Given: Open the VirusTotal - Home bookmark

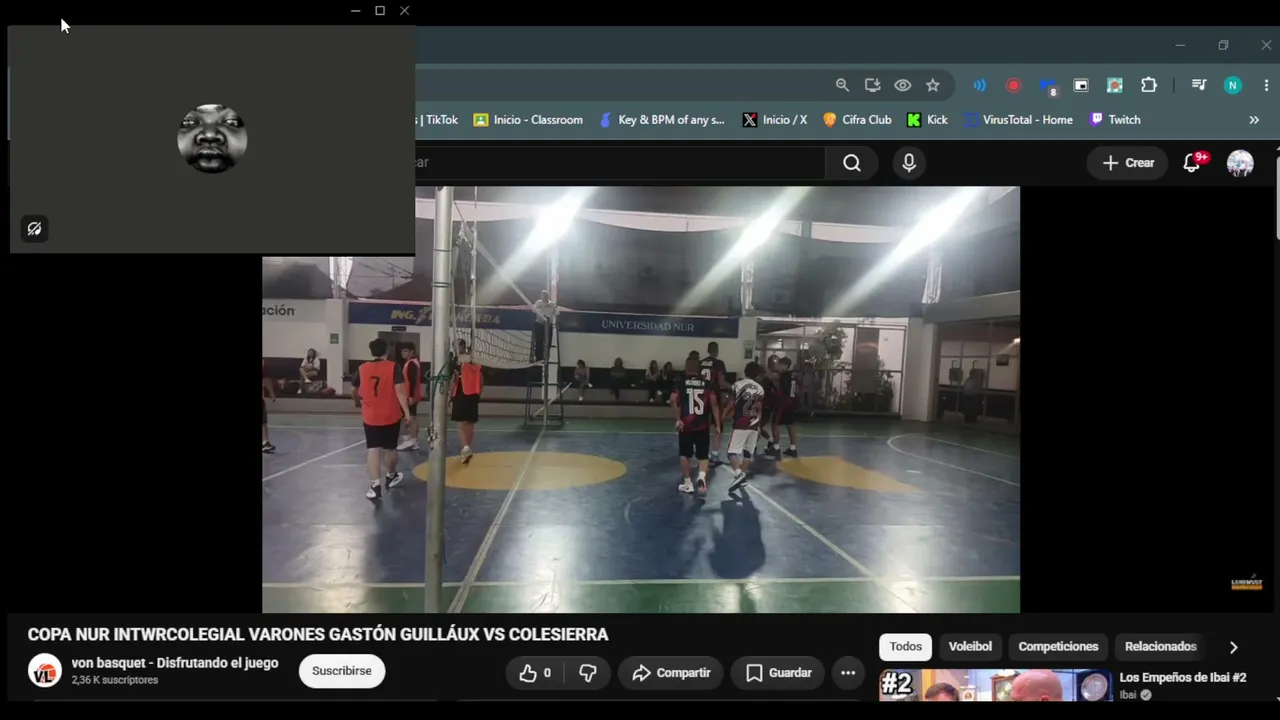Looking at the screenshot, I should click(1018, 120).
